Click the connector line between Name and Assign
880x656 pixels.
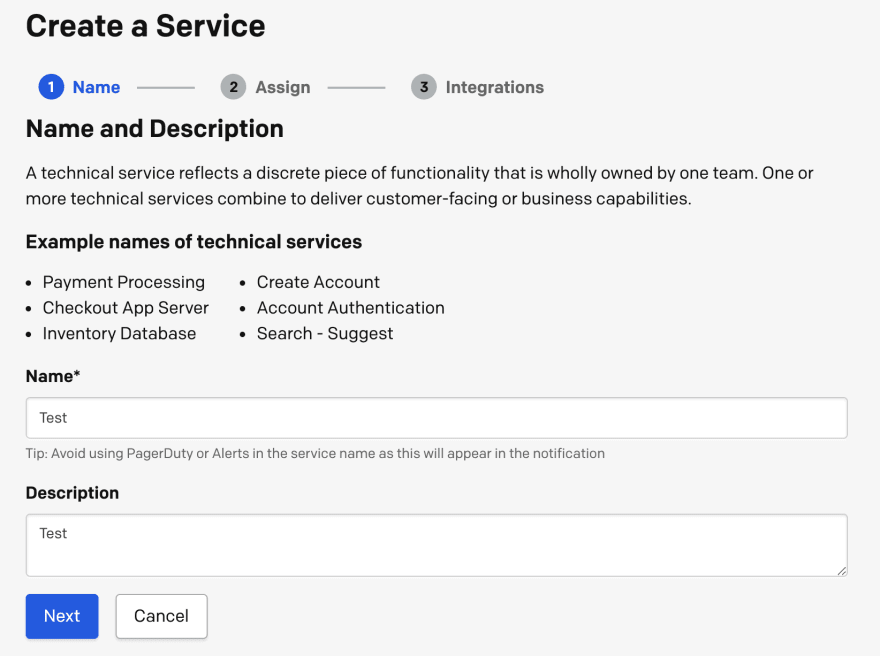(x=165, y=87)
